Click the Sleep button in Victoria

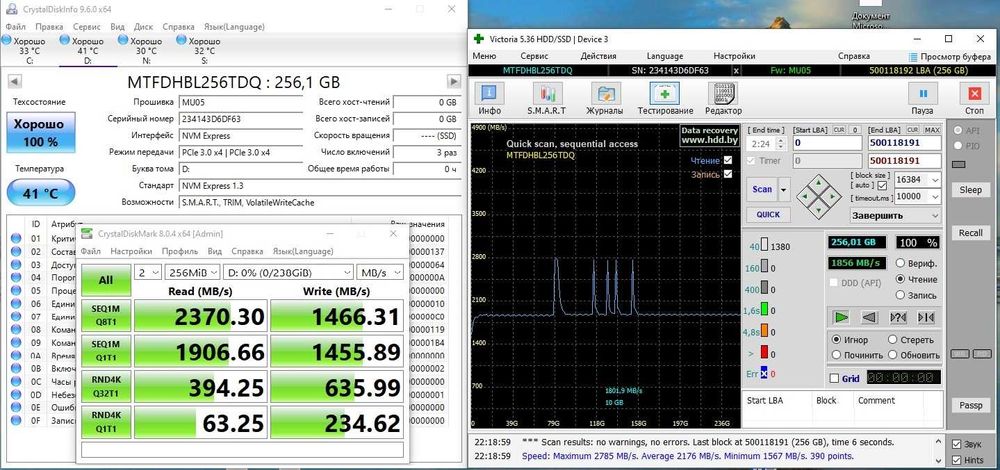coord(970,189)
